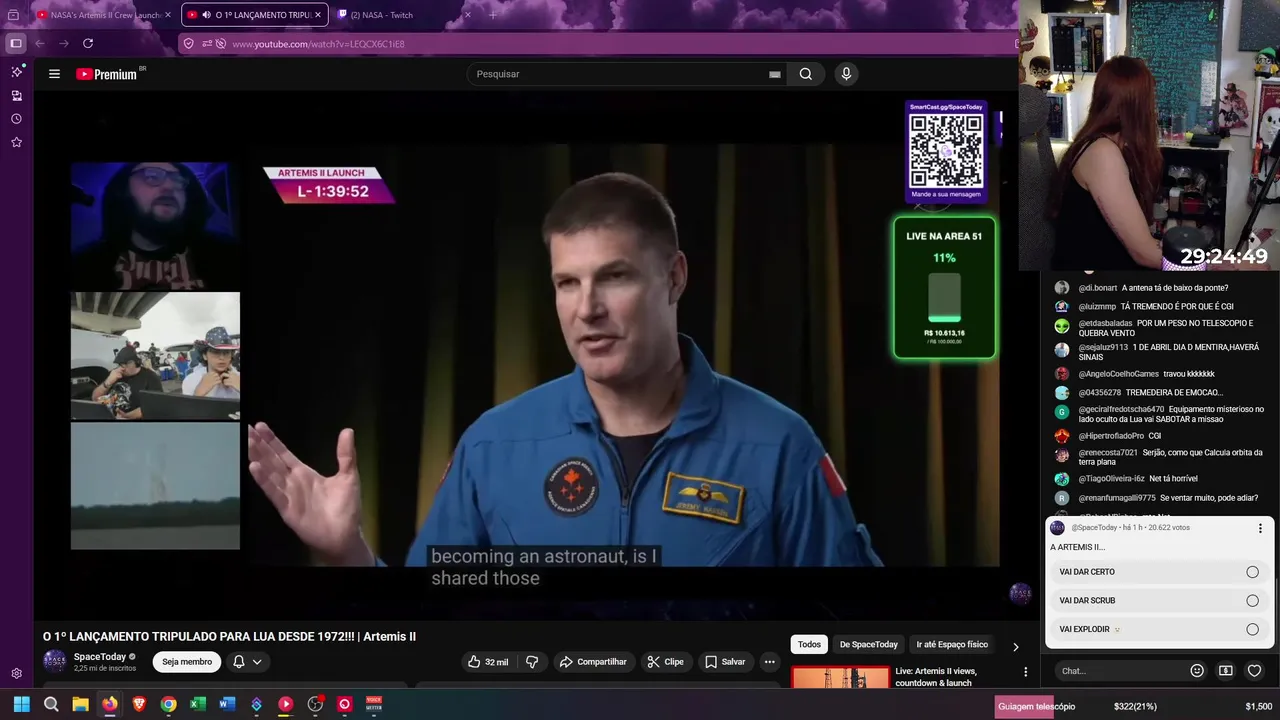Select poll option VAI EXPLODIR

click(1160, 630)
